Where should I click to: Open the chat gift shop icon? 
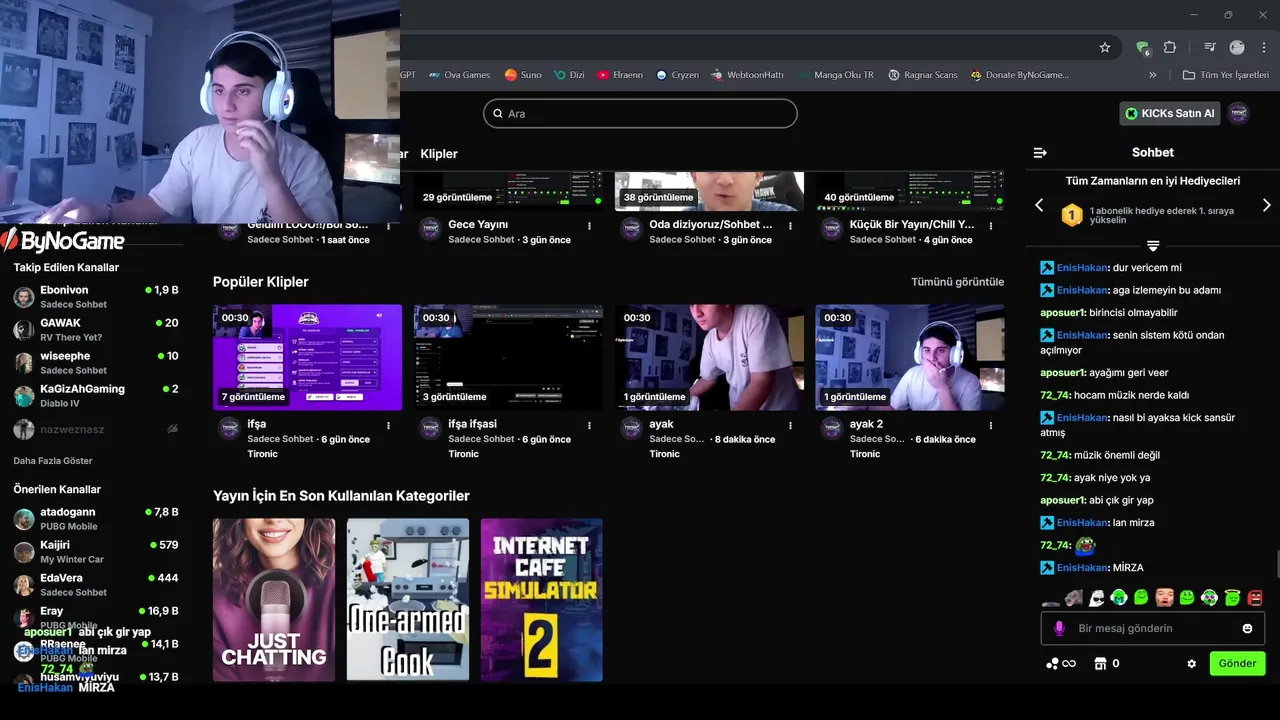click(x=1100, y=663)
